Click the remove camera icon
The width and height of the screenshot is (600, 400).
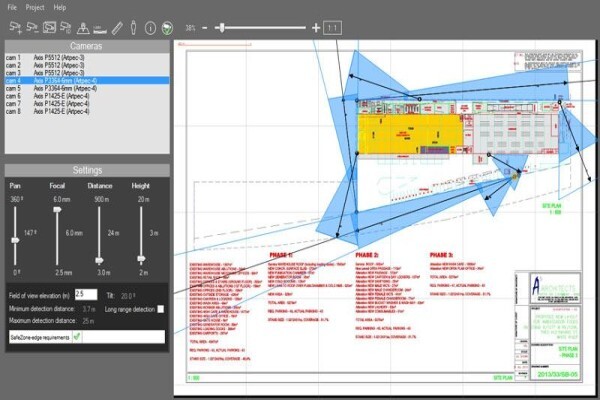click(32, 28)
